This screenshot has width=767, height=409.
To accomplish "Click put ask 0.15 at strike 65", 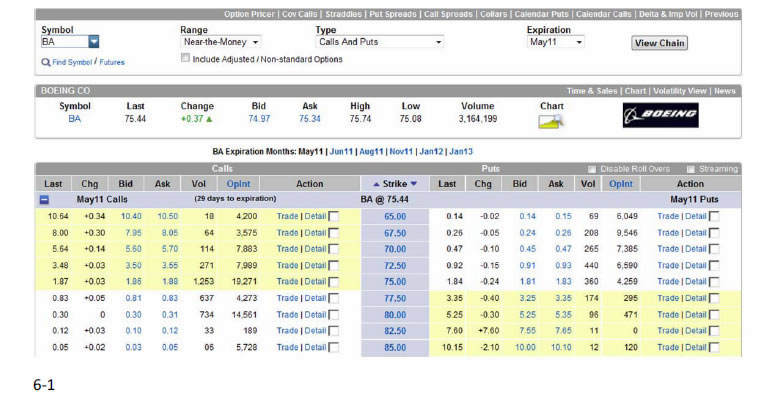I will coord(564,216).
